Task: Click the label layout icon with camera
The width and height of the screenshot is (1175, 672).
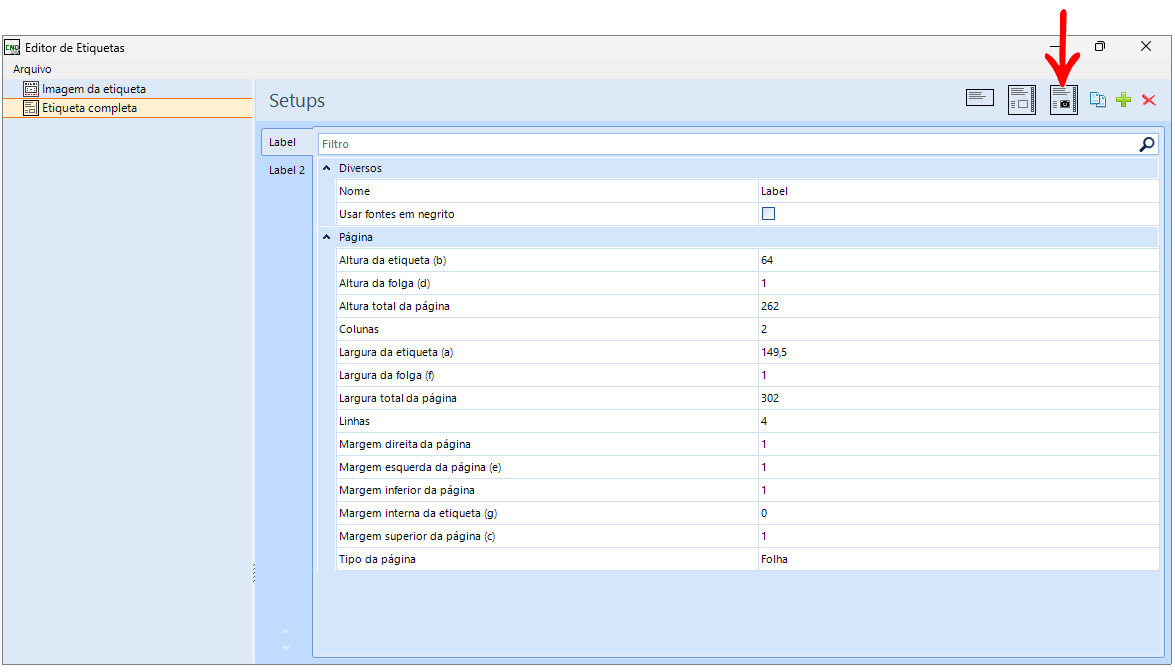Action: tap(1063, 100)
